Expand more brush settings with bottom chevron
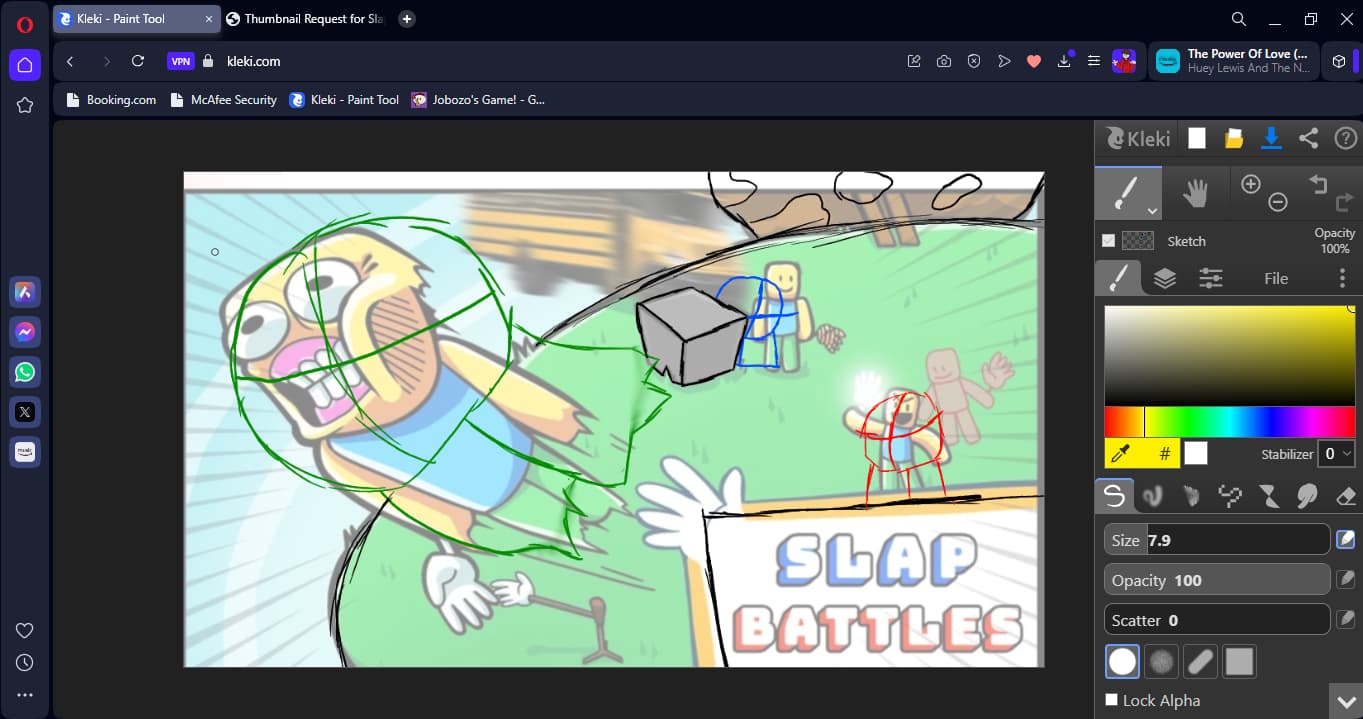The height and width of the screenshot is (719, 1363). pos(1343,700)
